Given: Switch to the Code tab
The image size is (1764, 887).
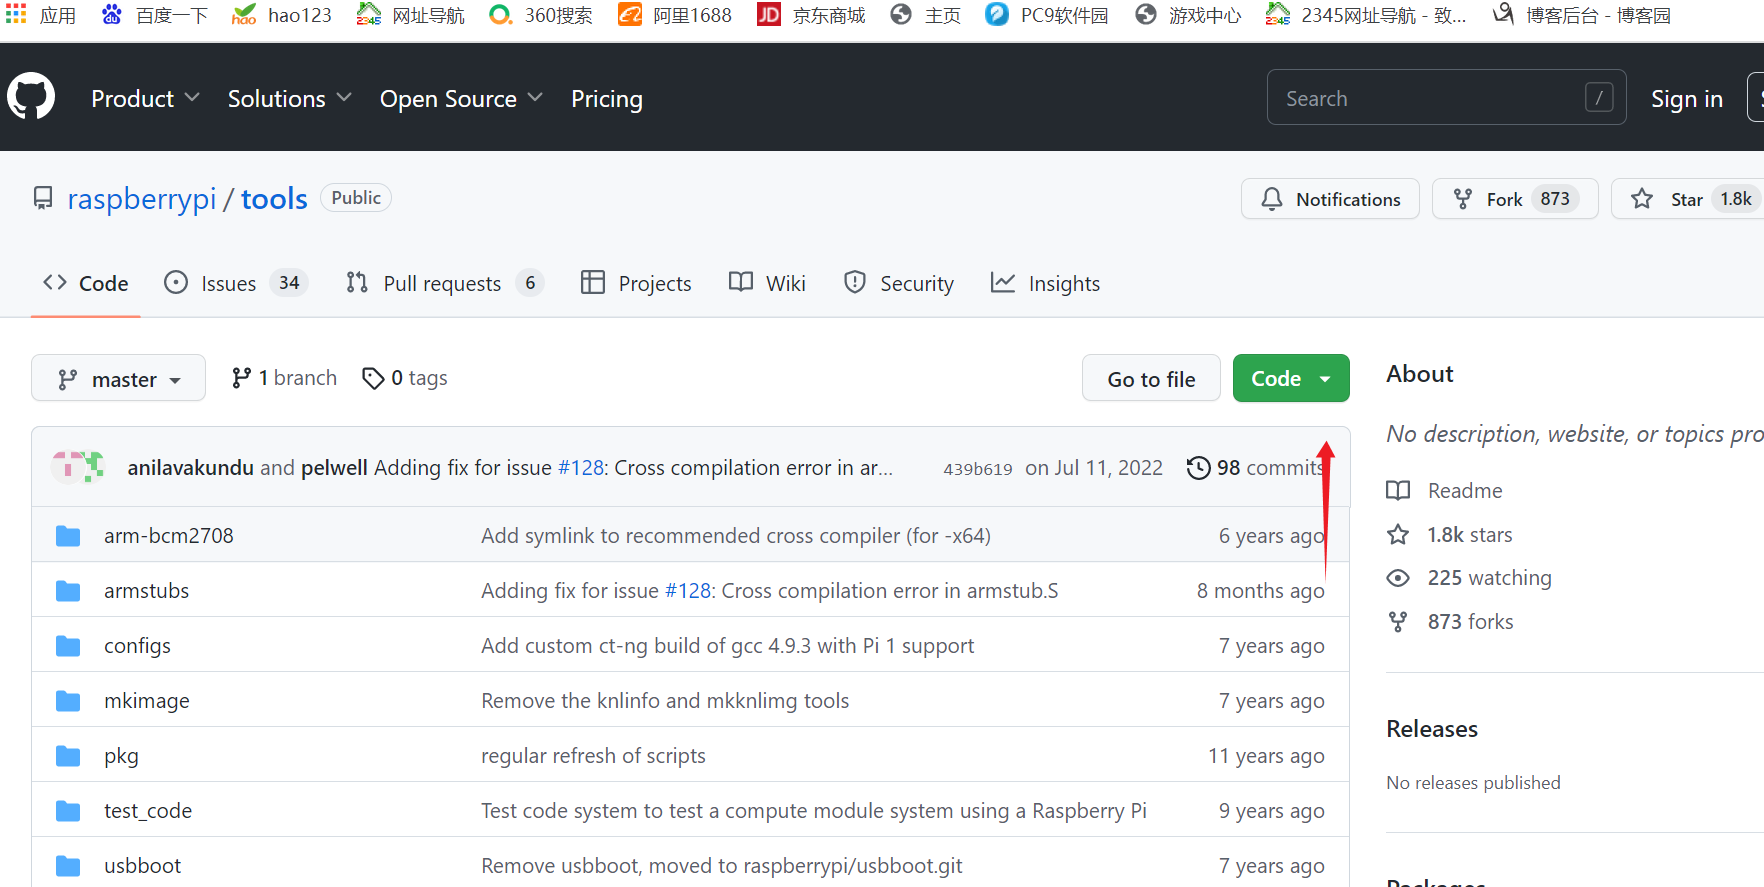Looking at the screenshot, I should 86,283.
